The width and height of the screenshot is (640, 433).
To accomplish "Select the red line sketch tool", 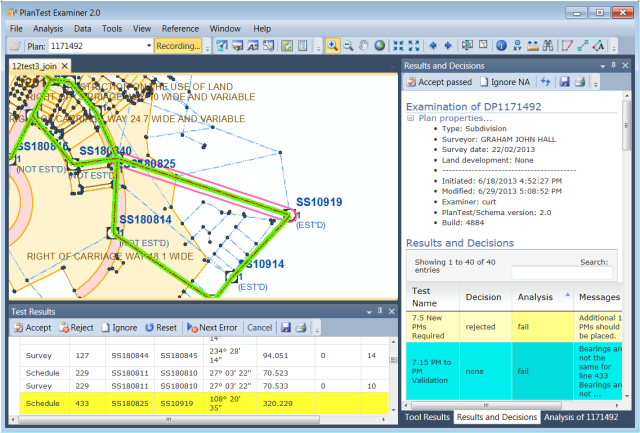I will pos(567,46).
